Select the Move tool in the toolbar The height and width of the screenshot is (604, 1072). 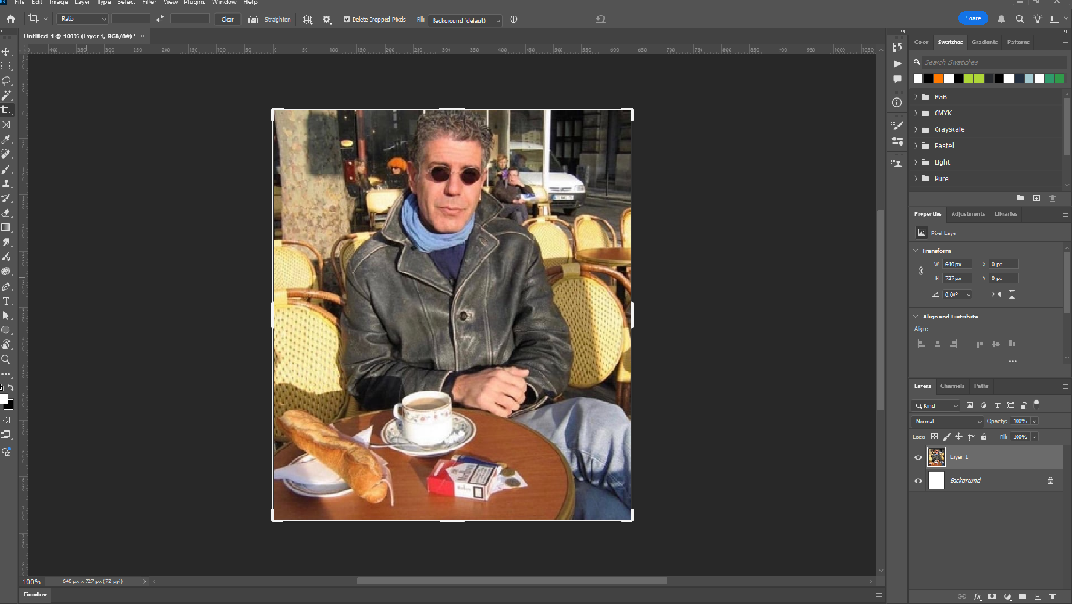pyautogui.click(x=6, y=51)
